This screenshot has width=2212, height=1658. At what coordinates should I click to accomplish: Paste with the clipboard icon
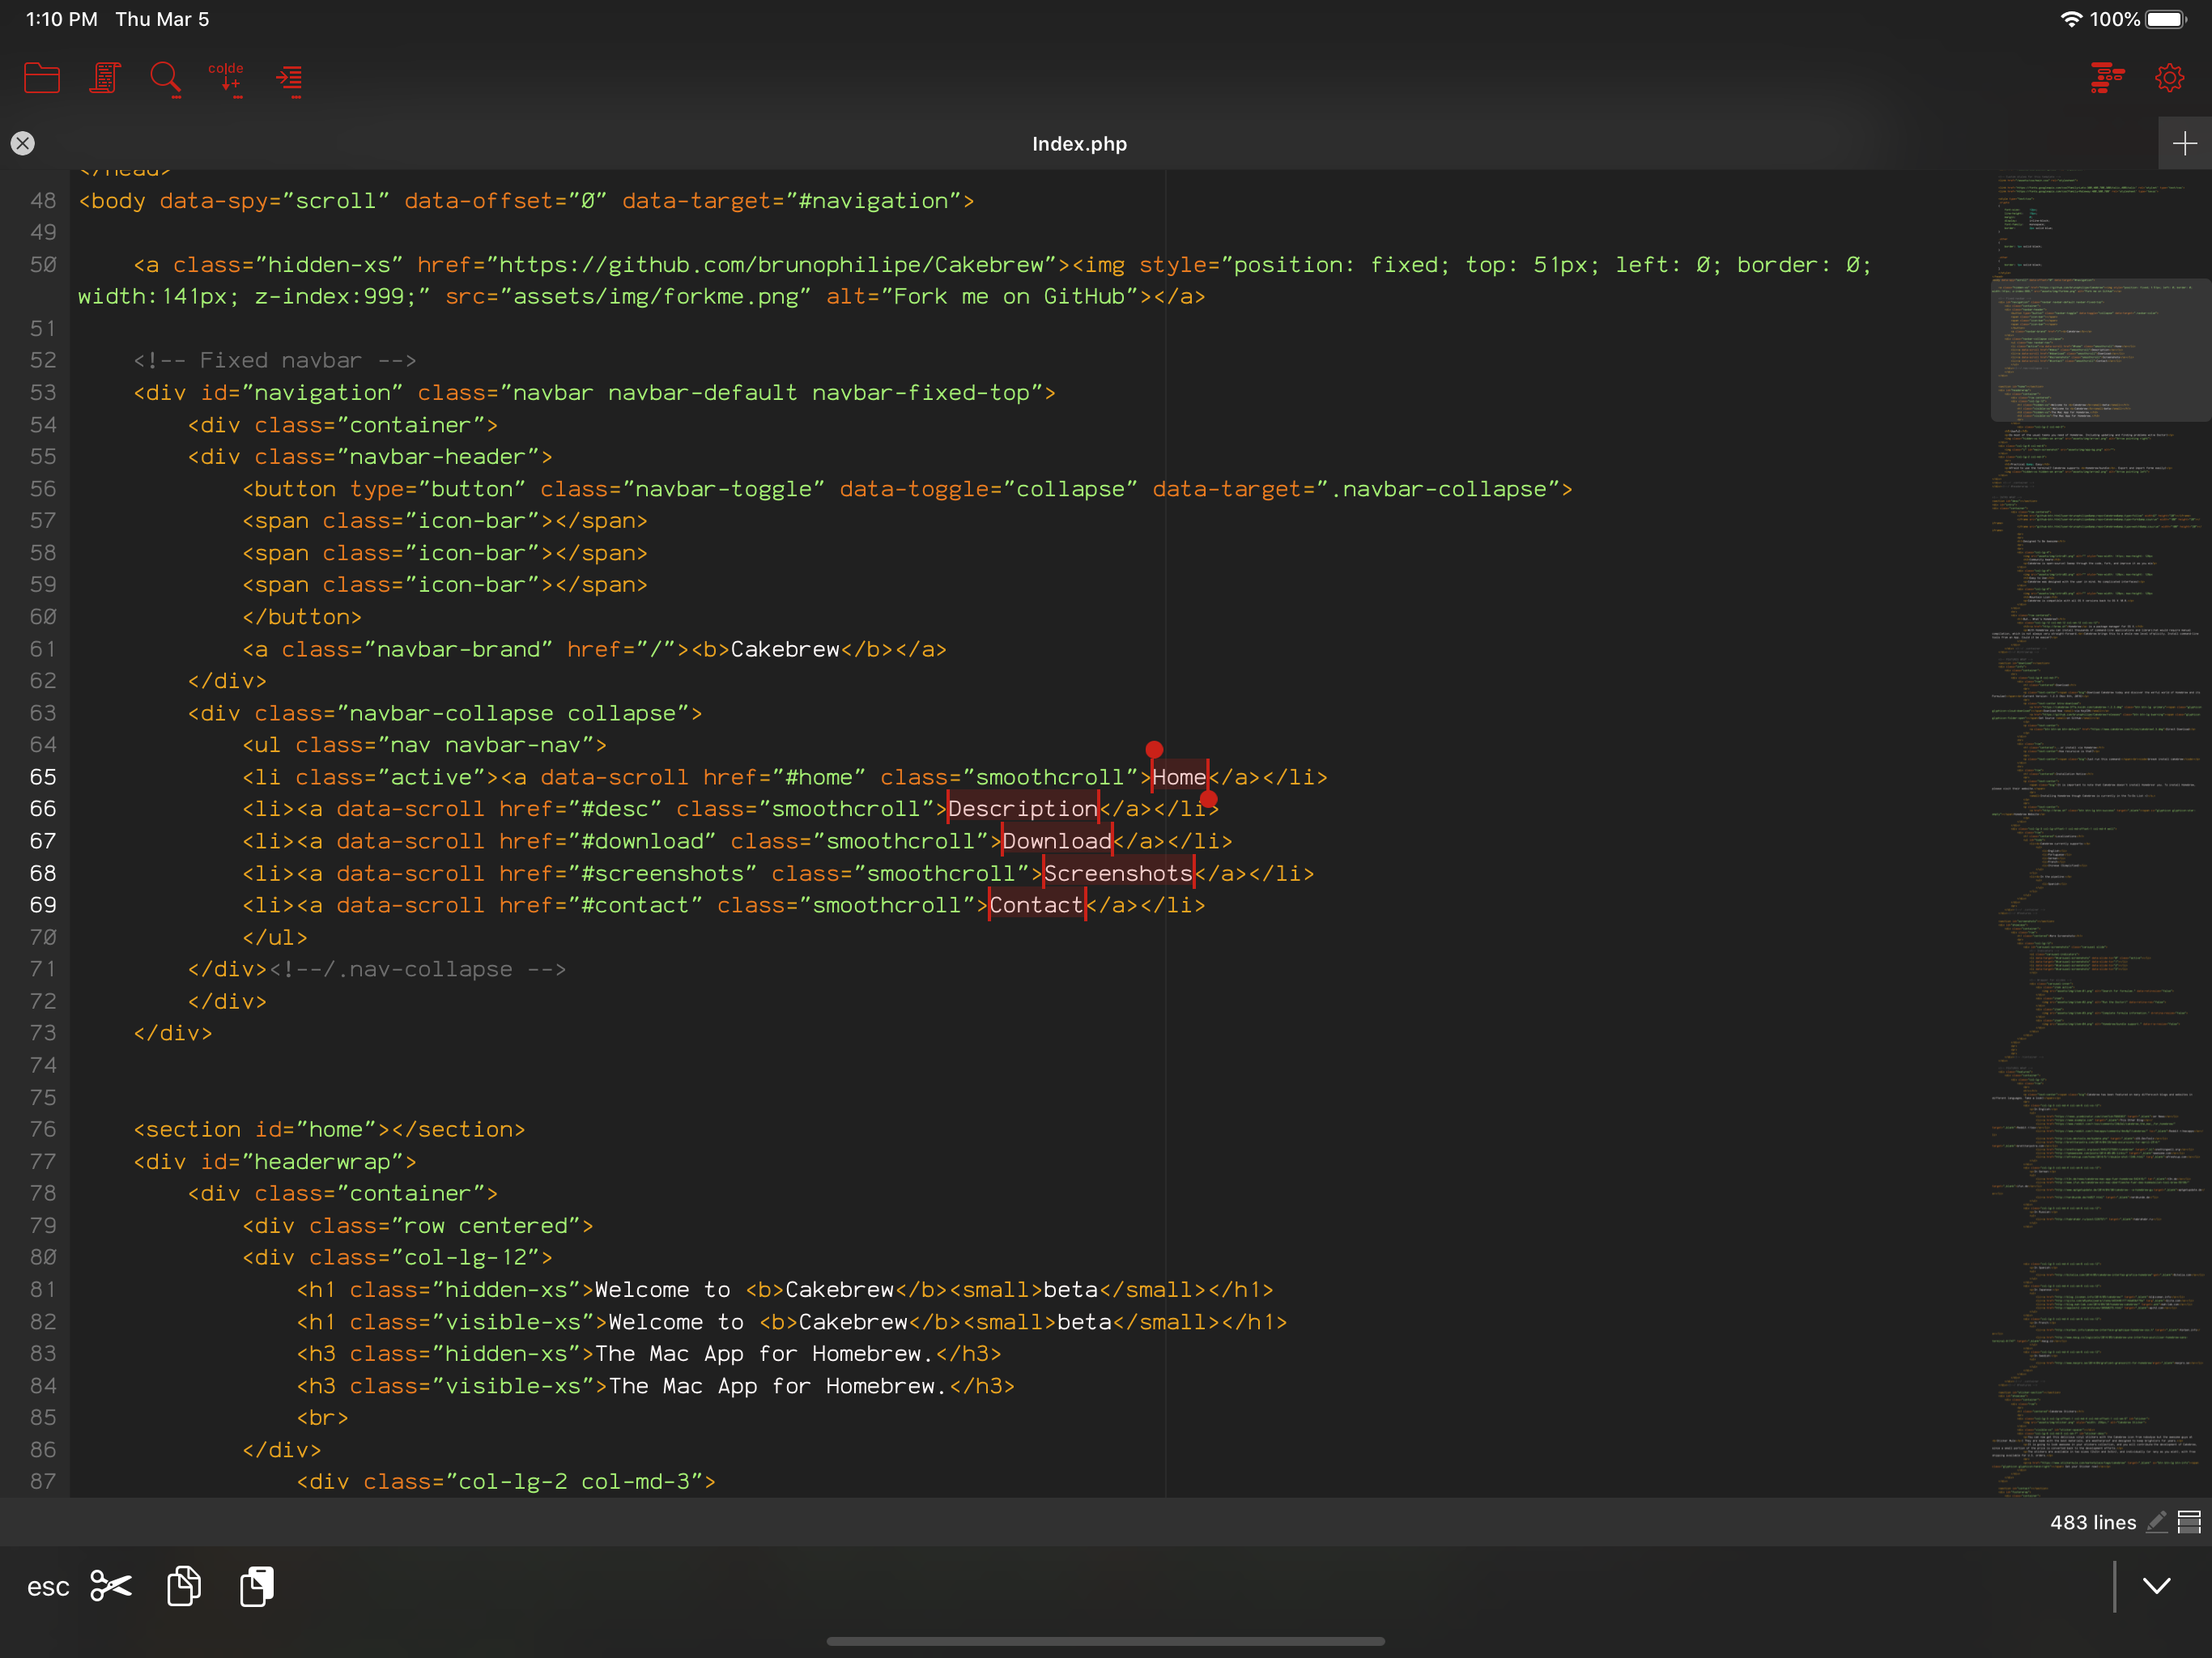257,1586
